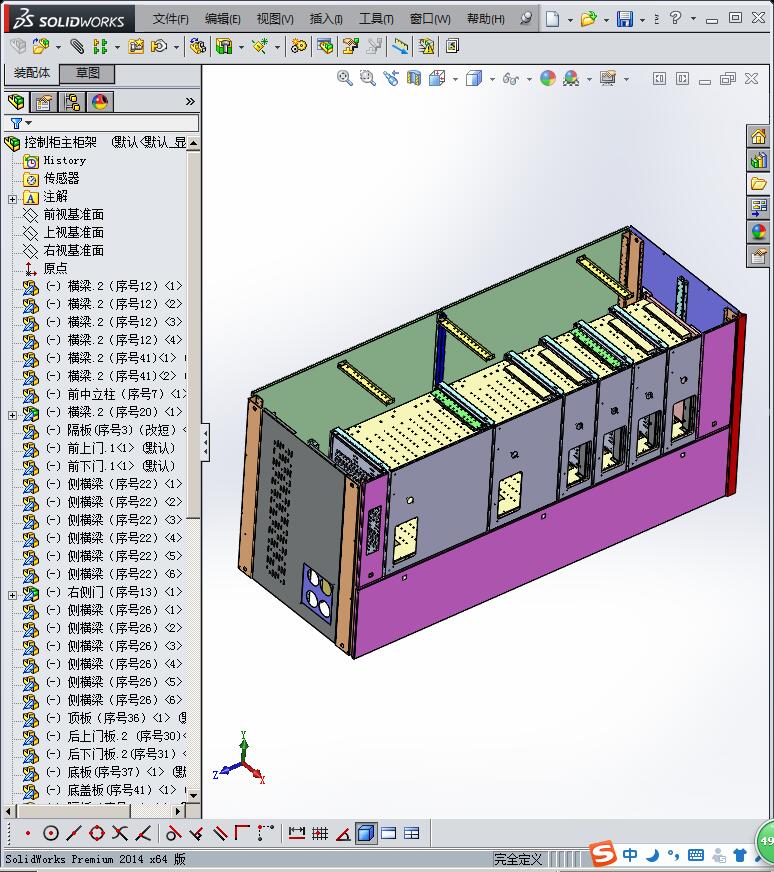Click the Hide/Show Items glasses icon
774x872 pixels.
(x=510, y=78)
